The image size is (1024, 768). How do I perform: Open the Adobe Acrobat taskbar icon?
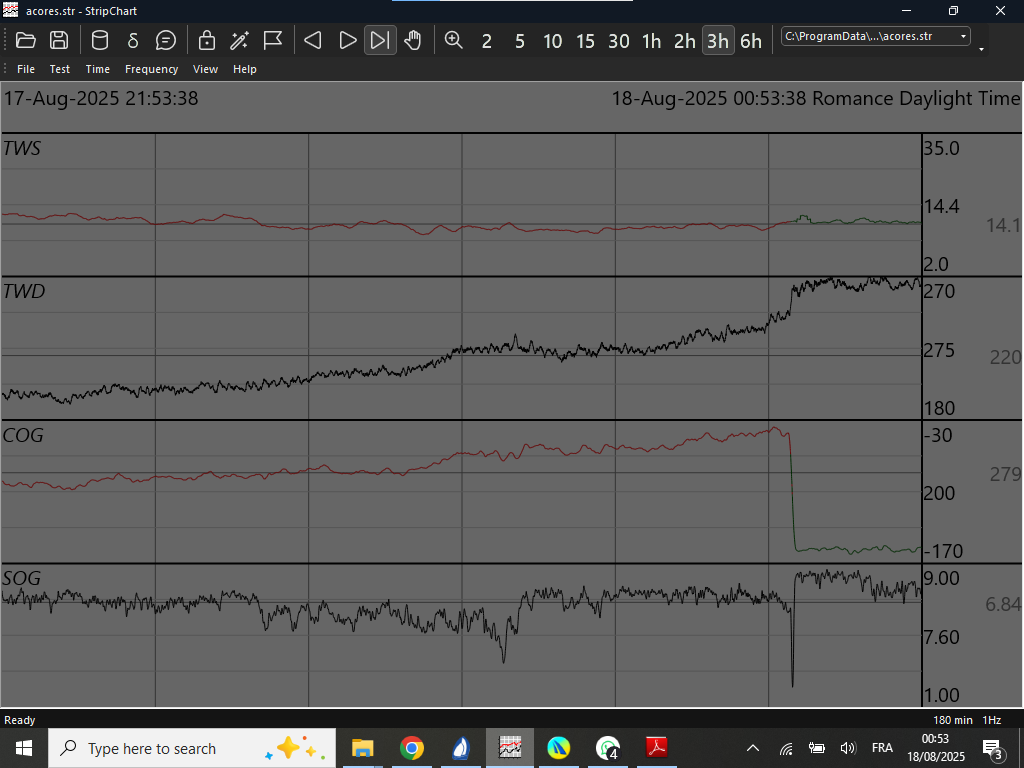pos(657,748)
